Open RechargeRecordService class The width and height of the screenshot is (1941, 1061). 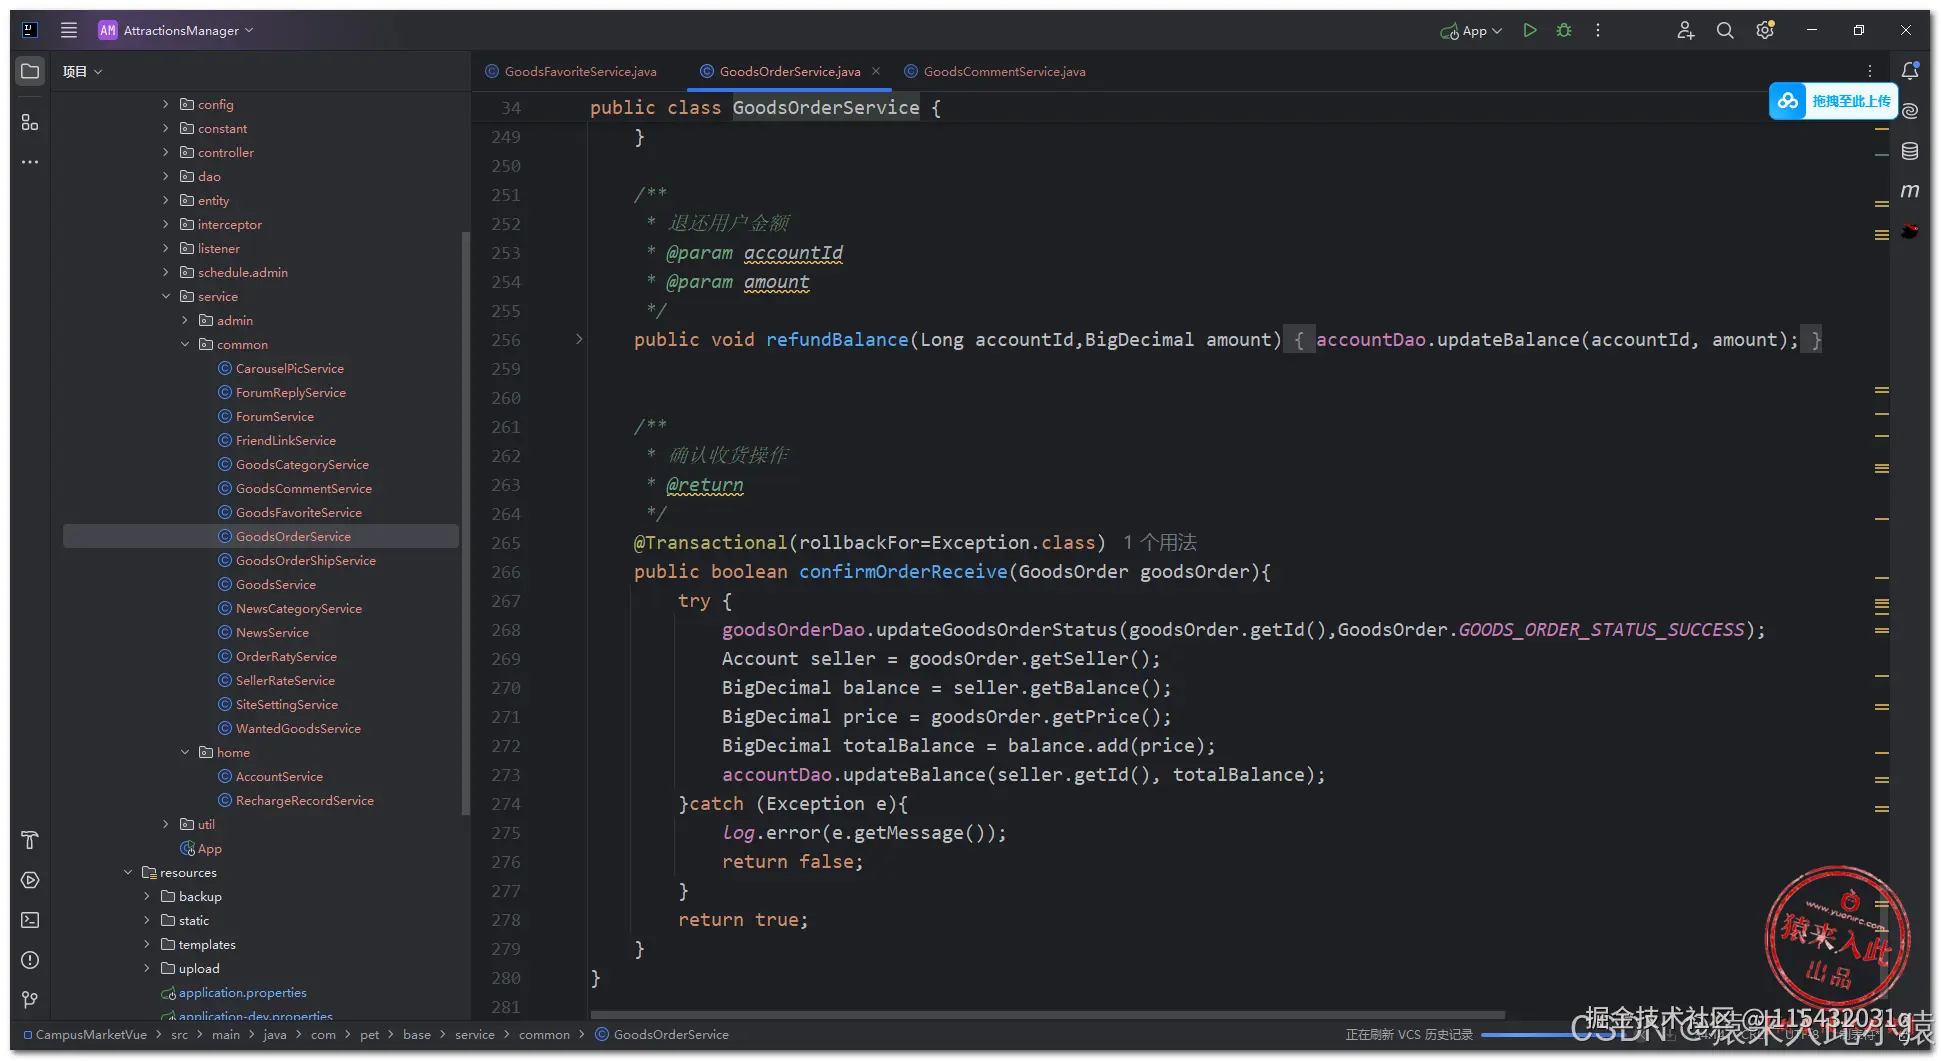click(x=305, y=800)
